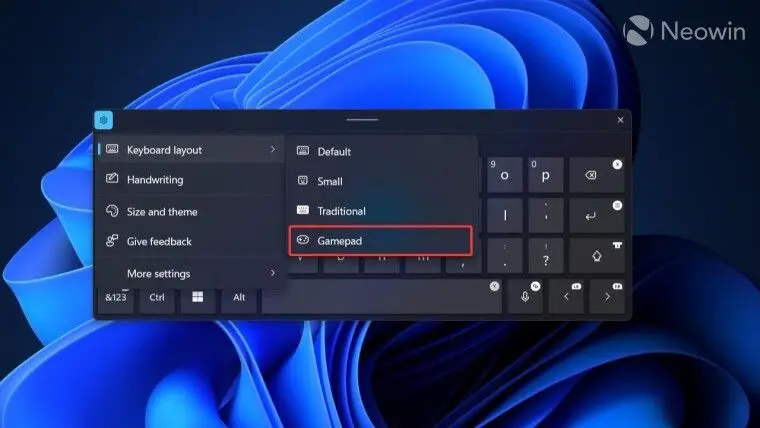
Task: Tap the Enter return key
Action: click(x=597, y=216)
